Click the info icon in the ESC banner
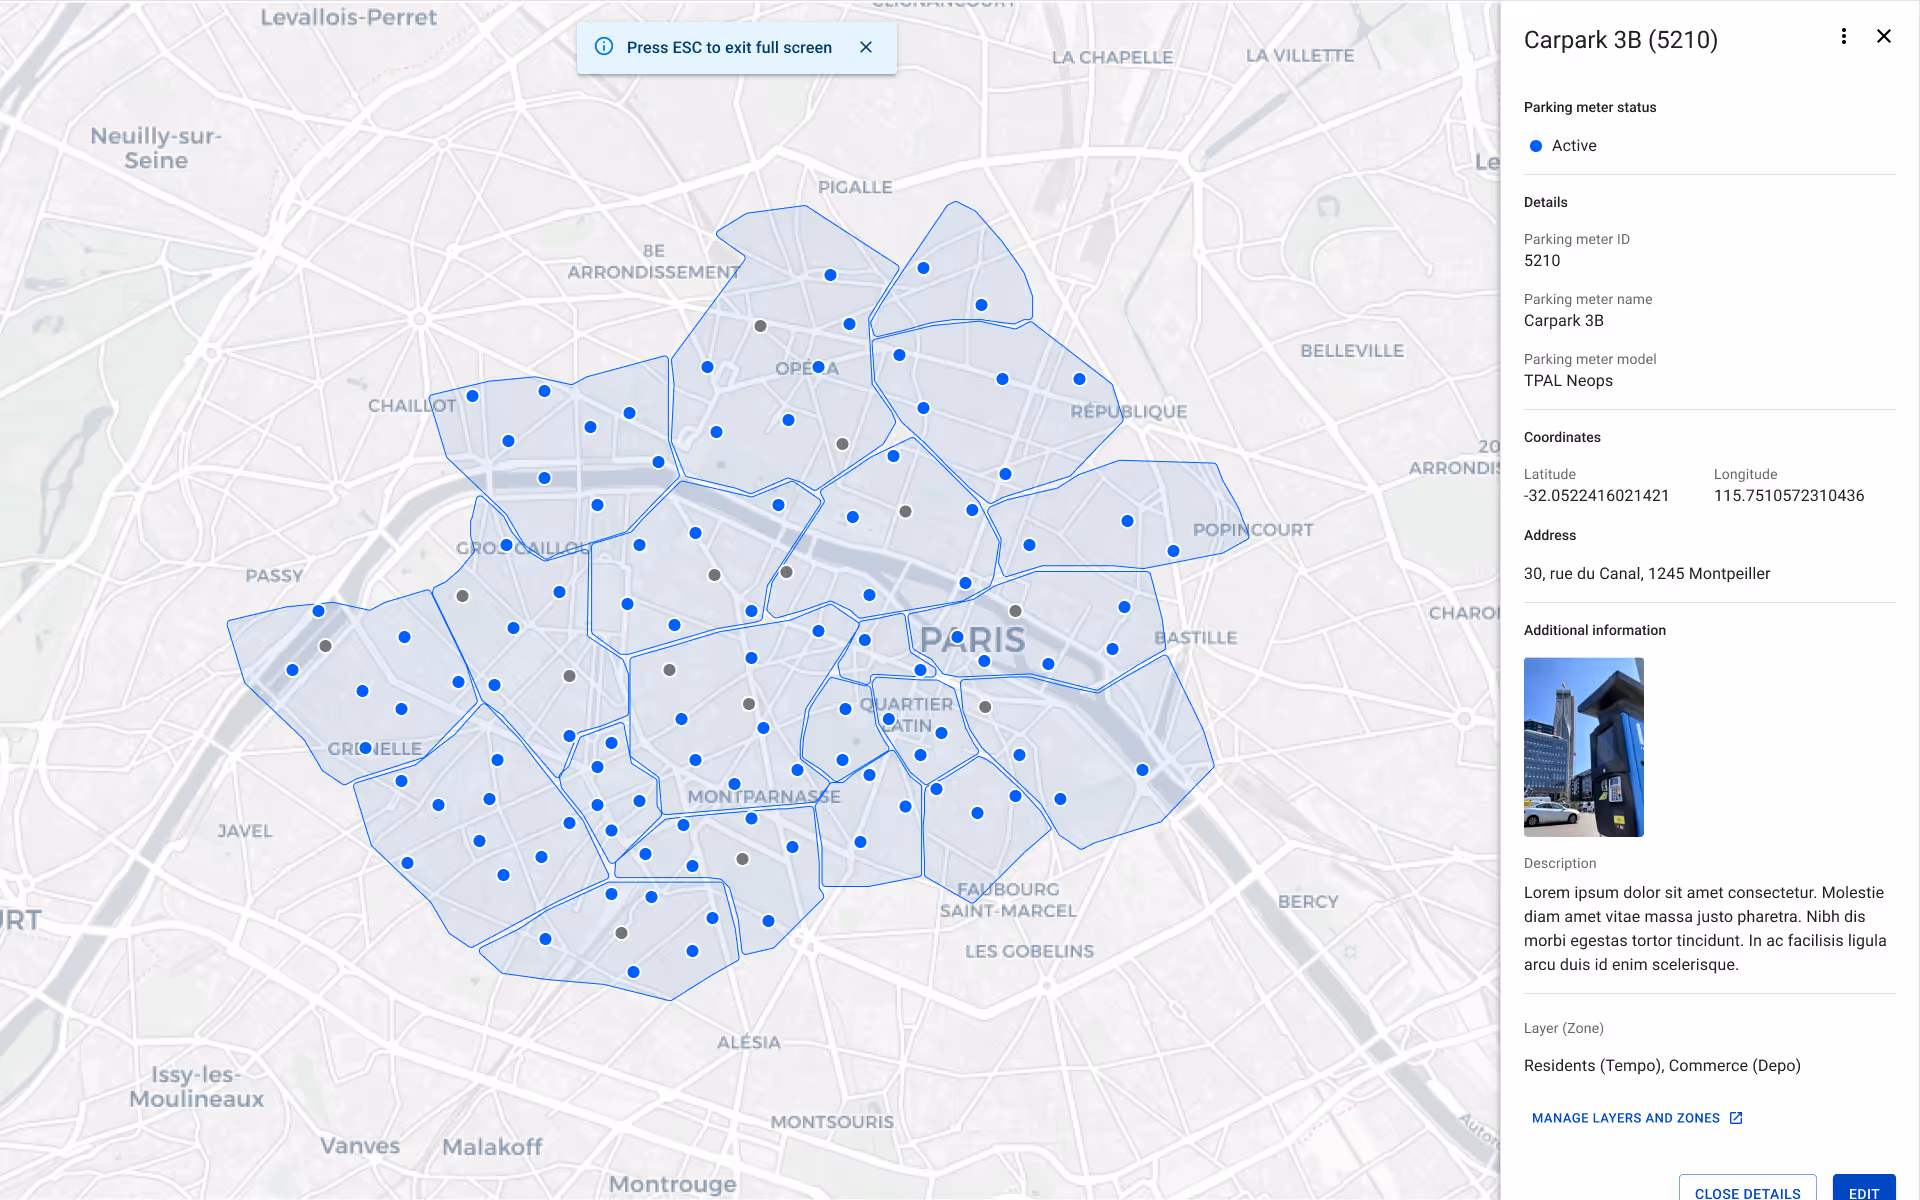The image size is (1920, 1200). (604, 47)
